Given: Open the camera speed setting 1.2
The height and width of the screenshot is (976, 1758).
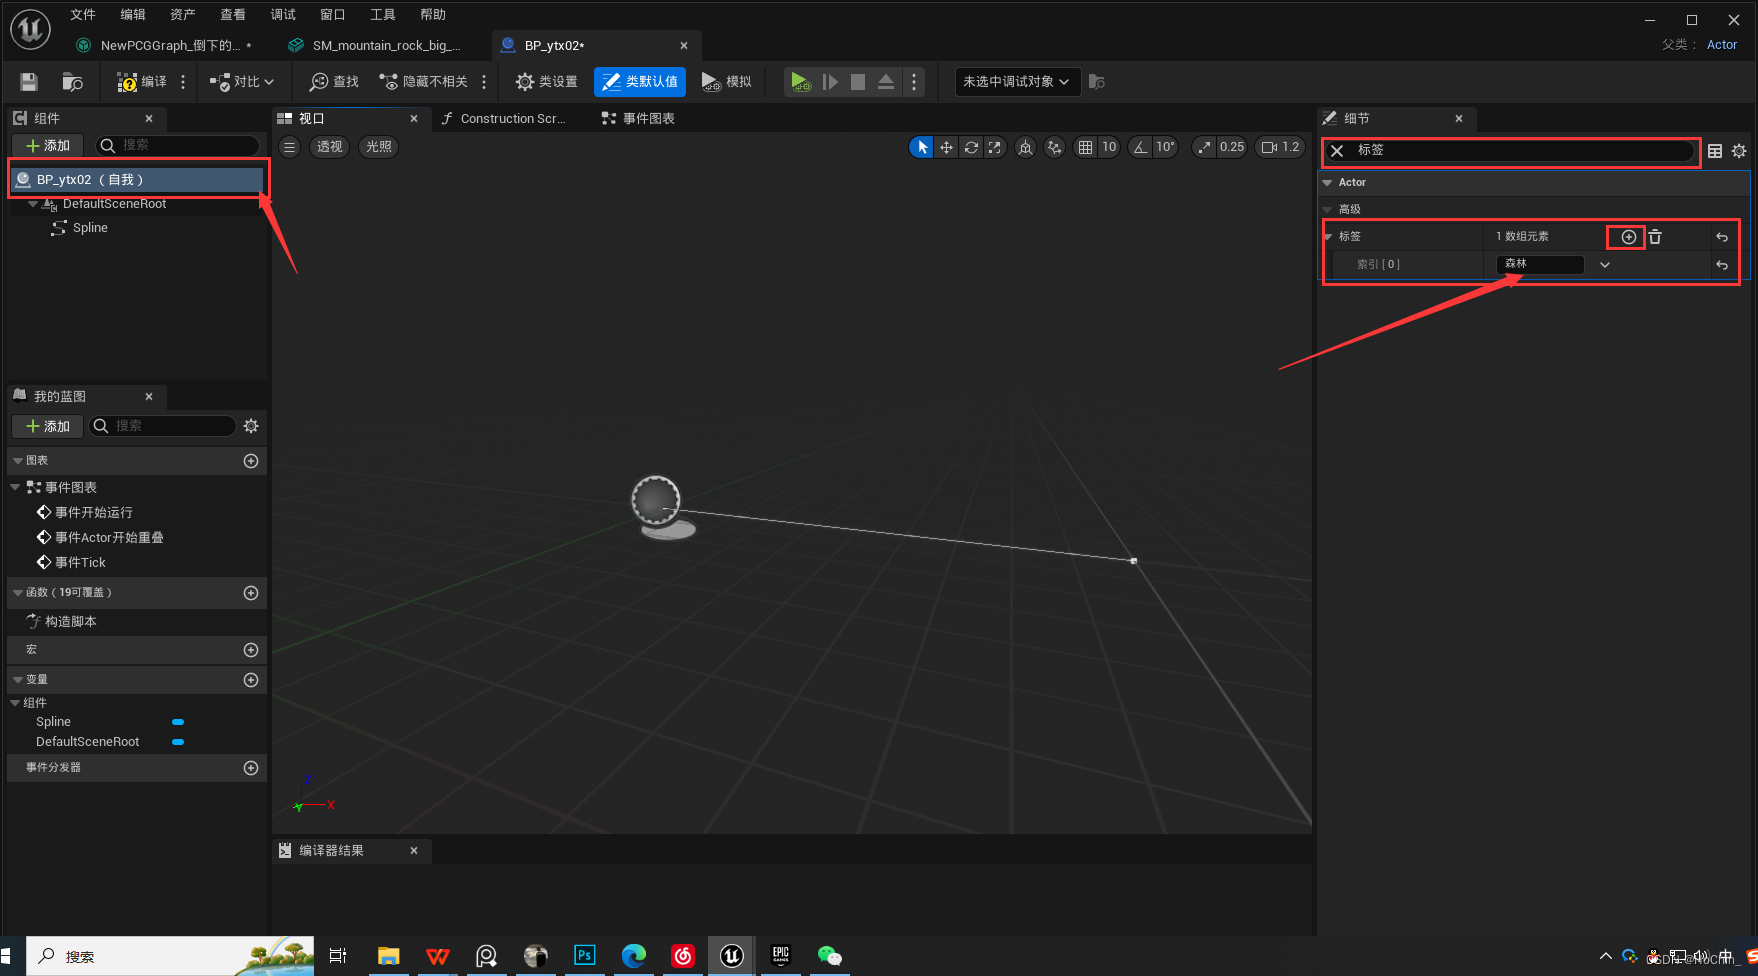Looking at the screenshot, I should (1280, 147).
